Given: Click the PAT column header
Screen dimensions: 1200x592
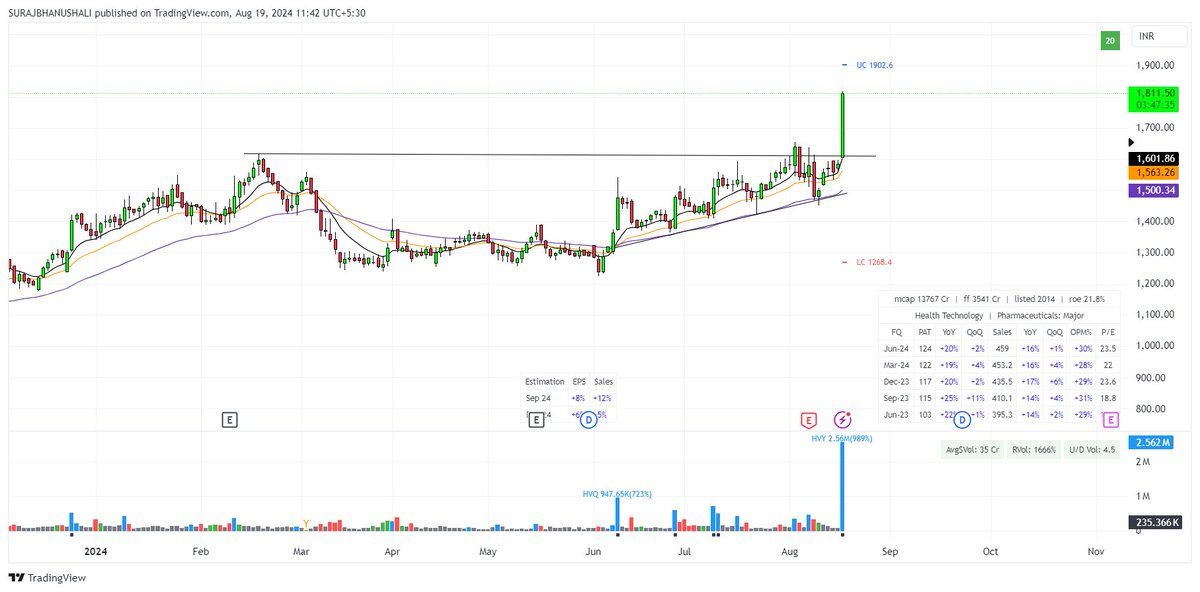Looking at the screenshot, I should click(x=925, y=332).
